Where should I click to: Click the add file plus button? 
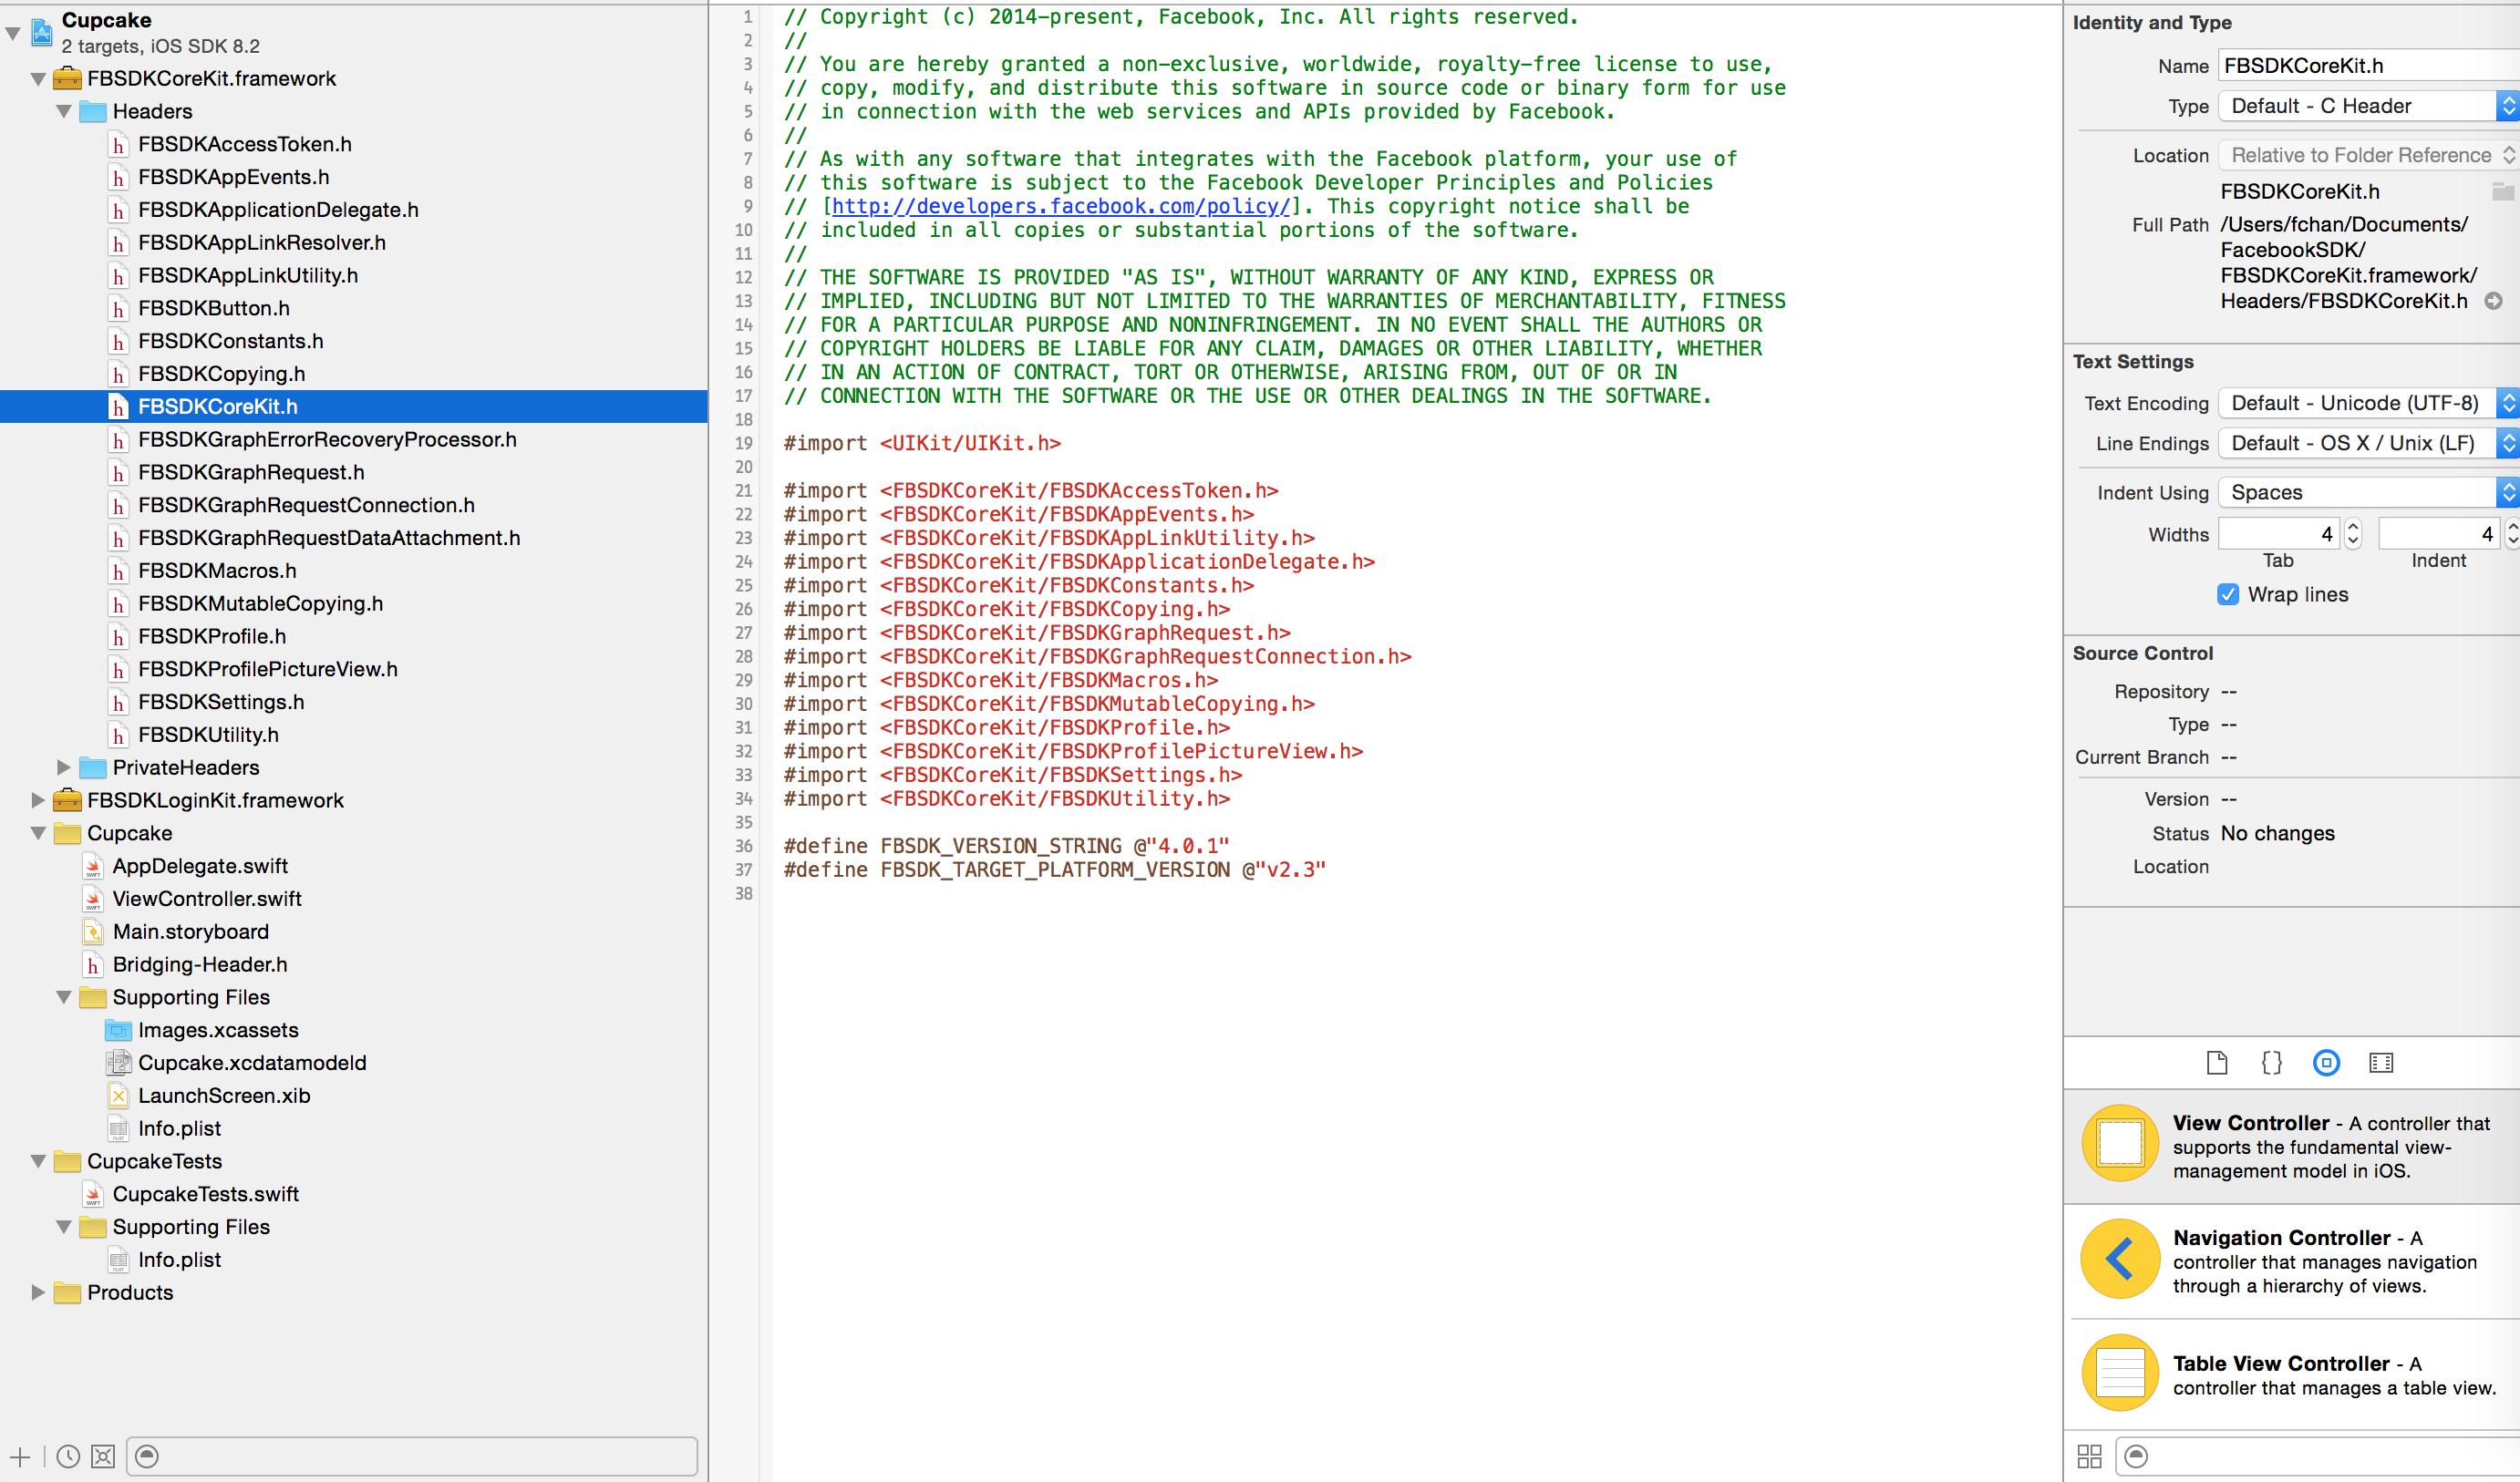(20, 1456)
